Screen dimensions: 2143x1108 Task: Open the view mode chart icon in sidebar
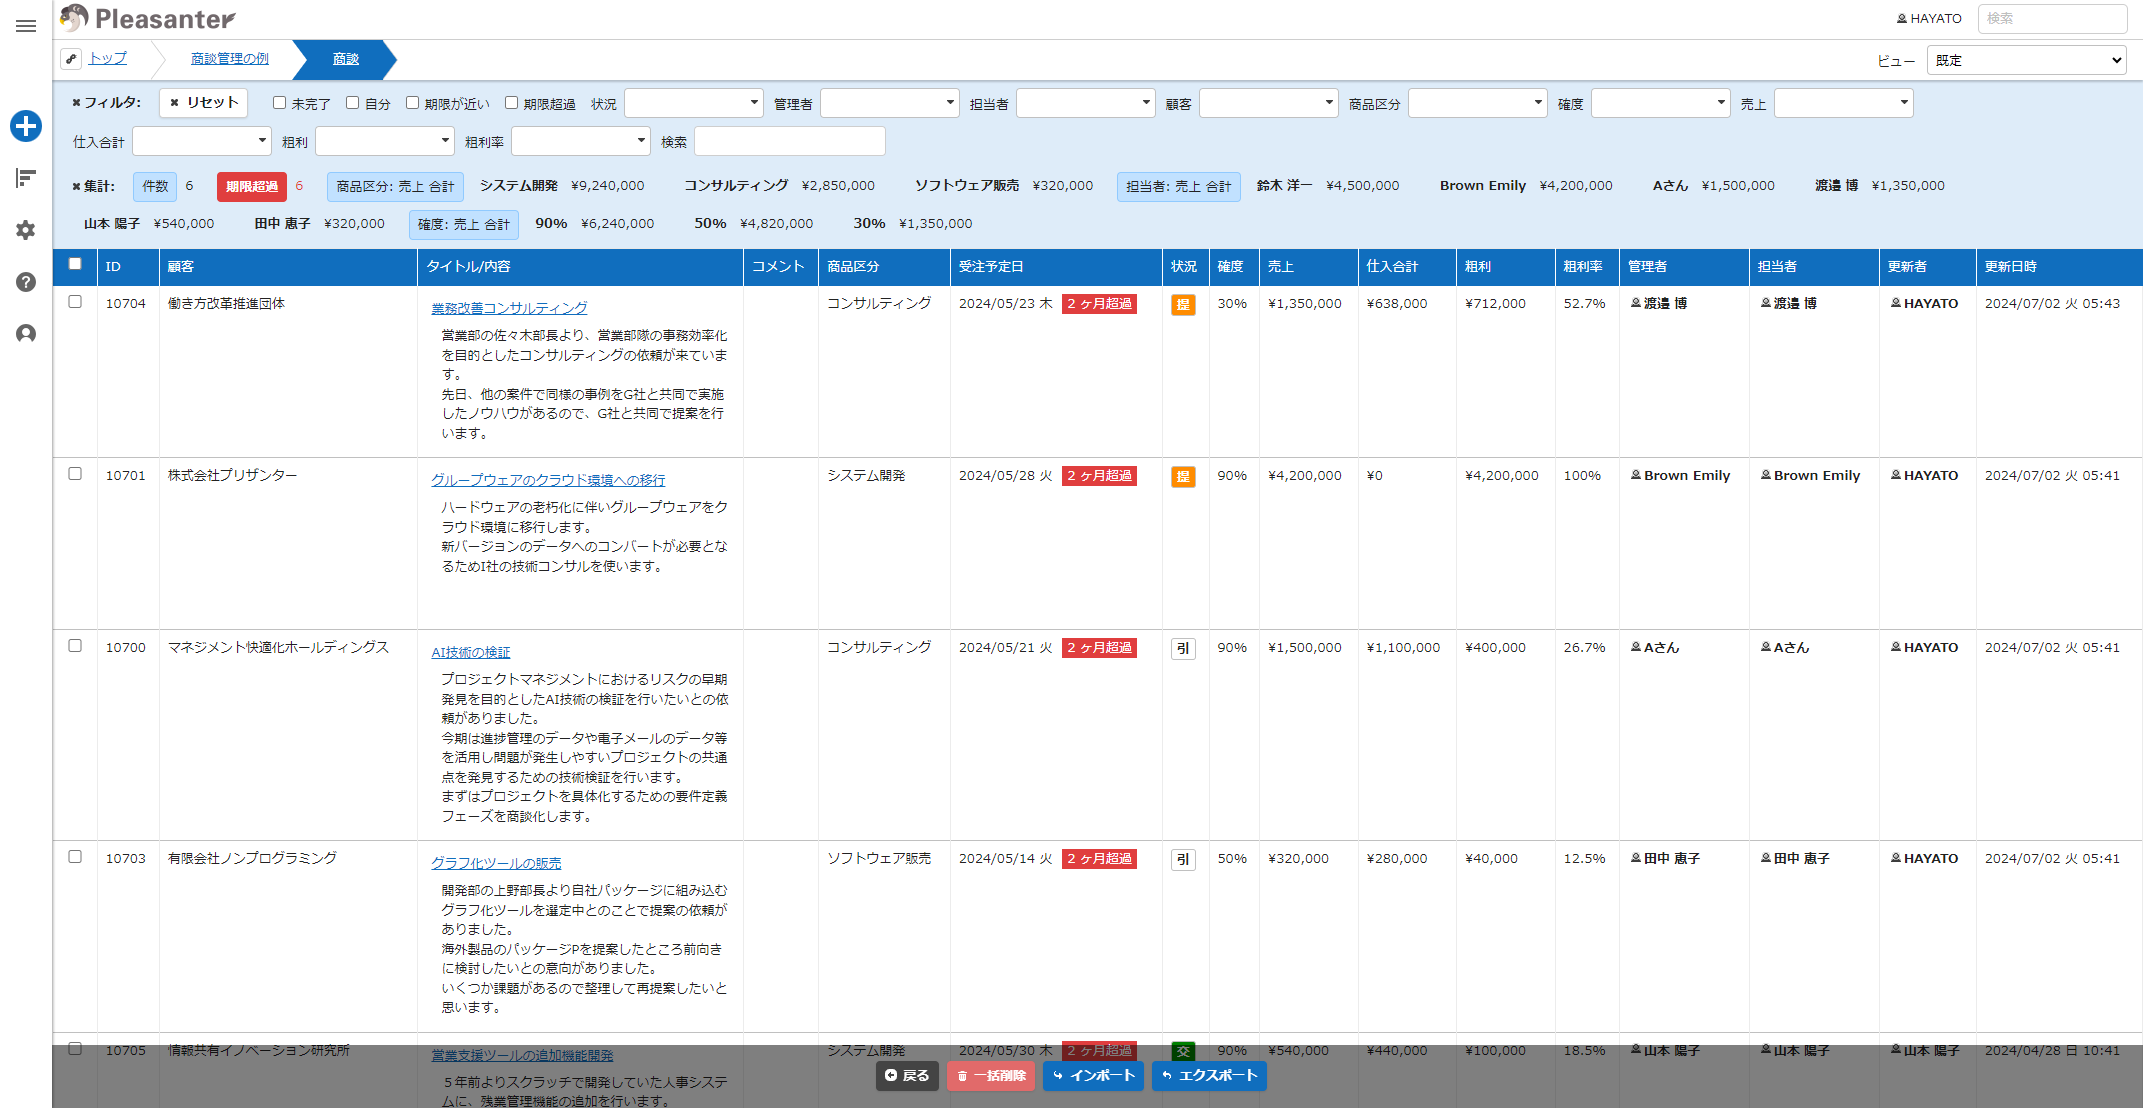coord(26,178)
